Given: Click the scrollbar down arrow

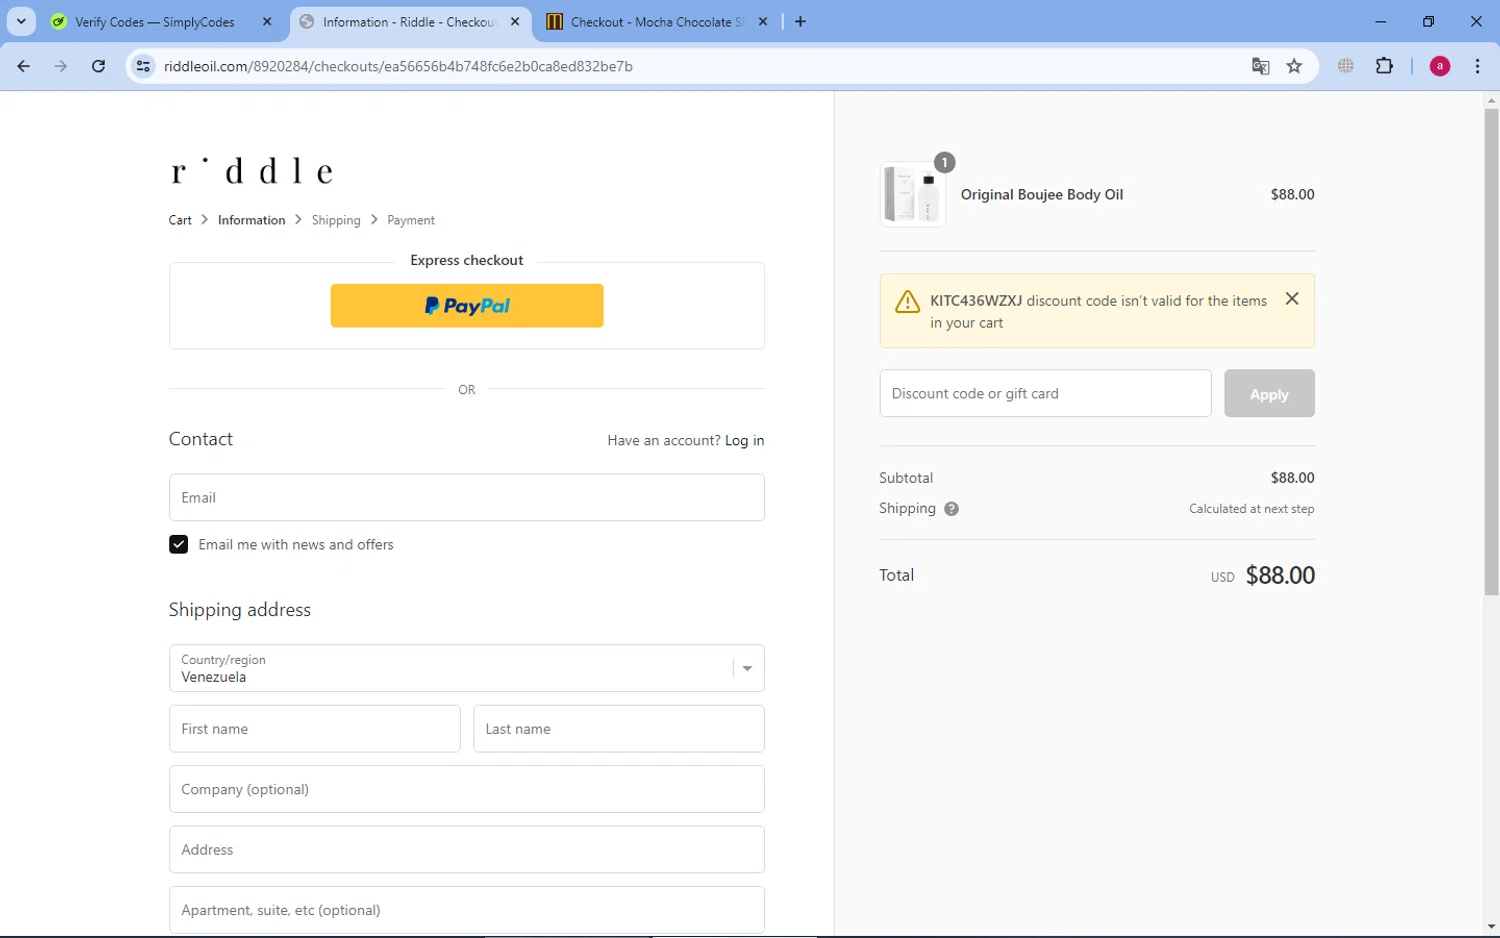Looking at the screenshot, I should point(1491,927).
